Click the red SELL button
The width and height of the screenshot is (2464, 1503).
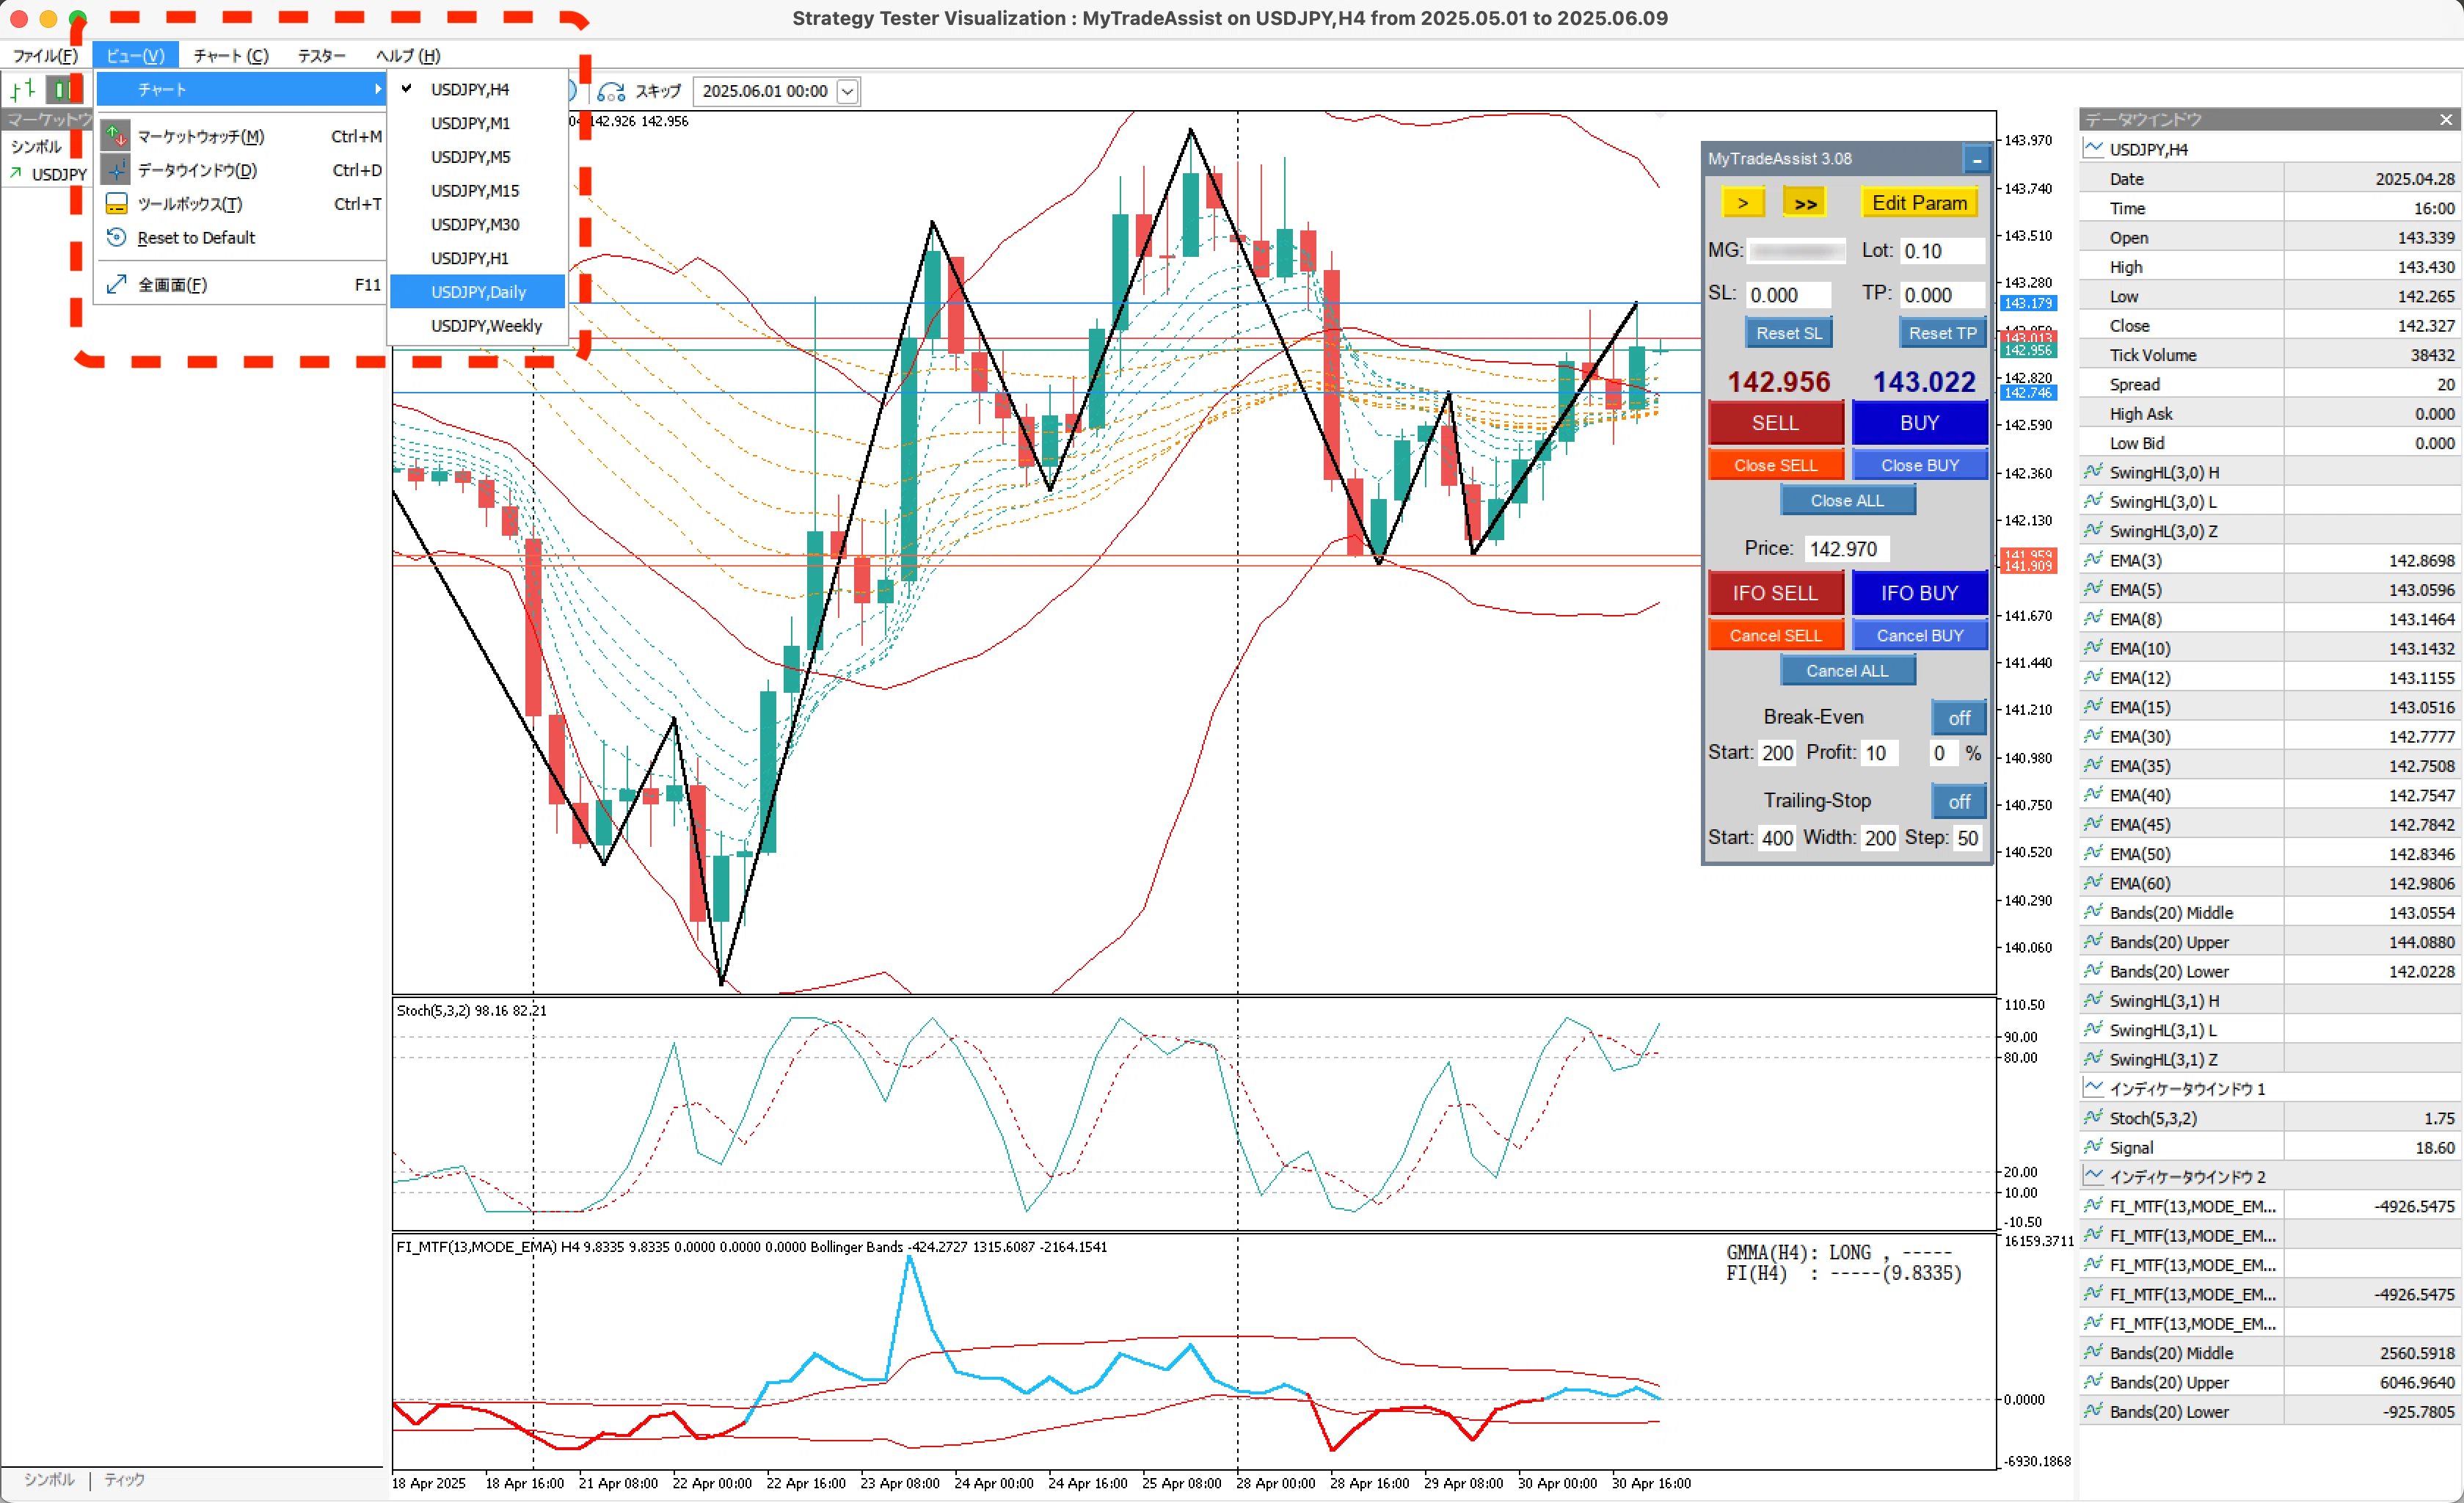(x=1775, y=423)
